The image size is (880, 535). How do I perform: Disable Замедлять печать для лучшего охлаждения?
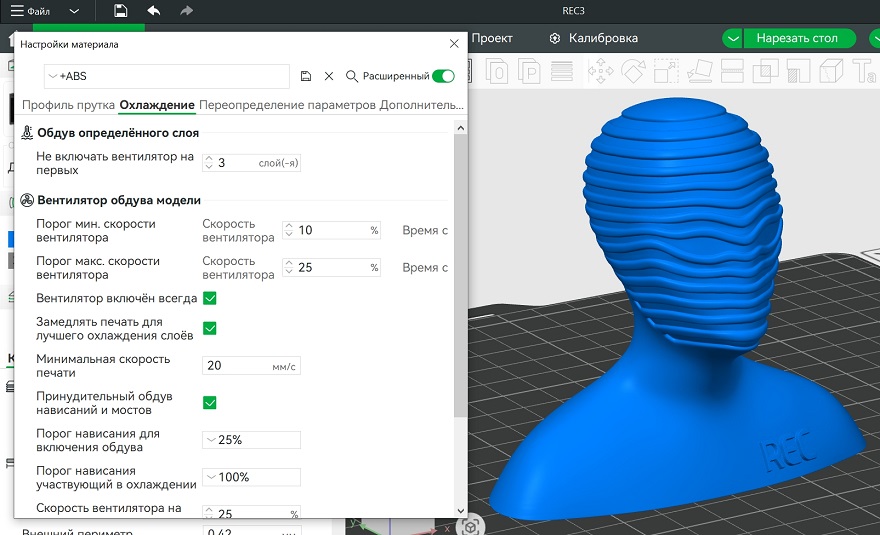coord(210,328)
